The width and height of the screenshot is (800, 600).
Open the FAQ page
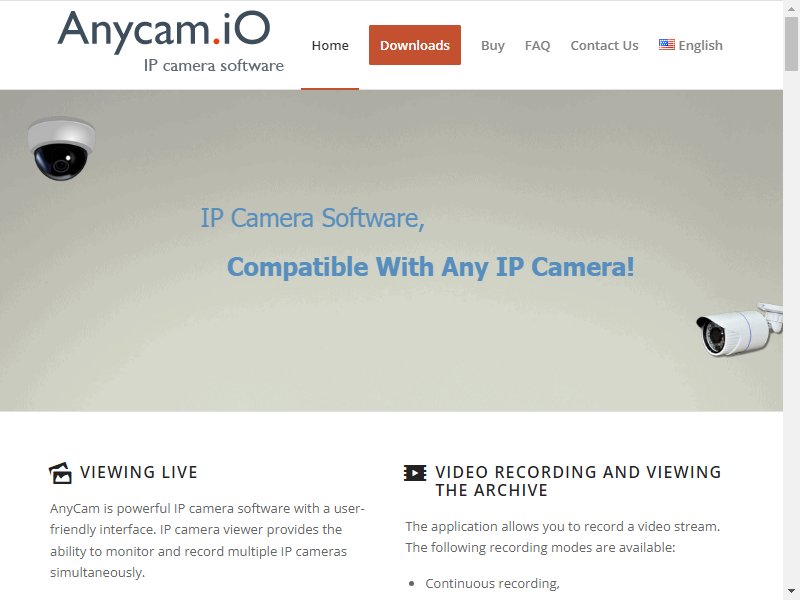537,45
